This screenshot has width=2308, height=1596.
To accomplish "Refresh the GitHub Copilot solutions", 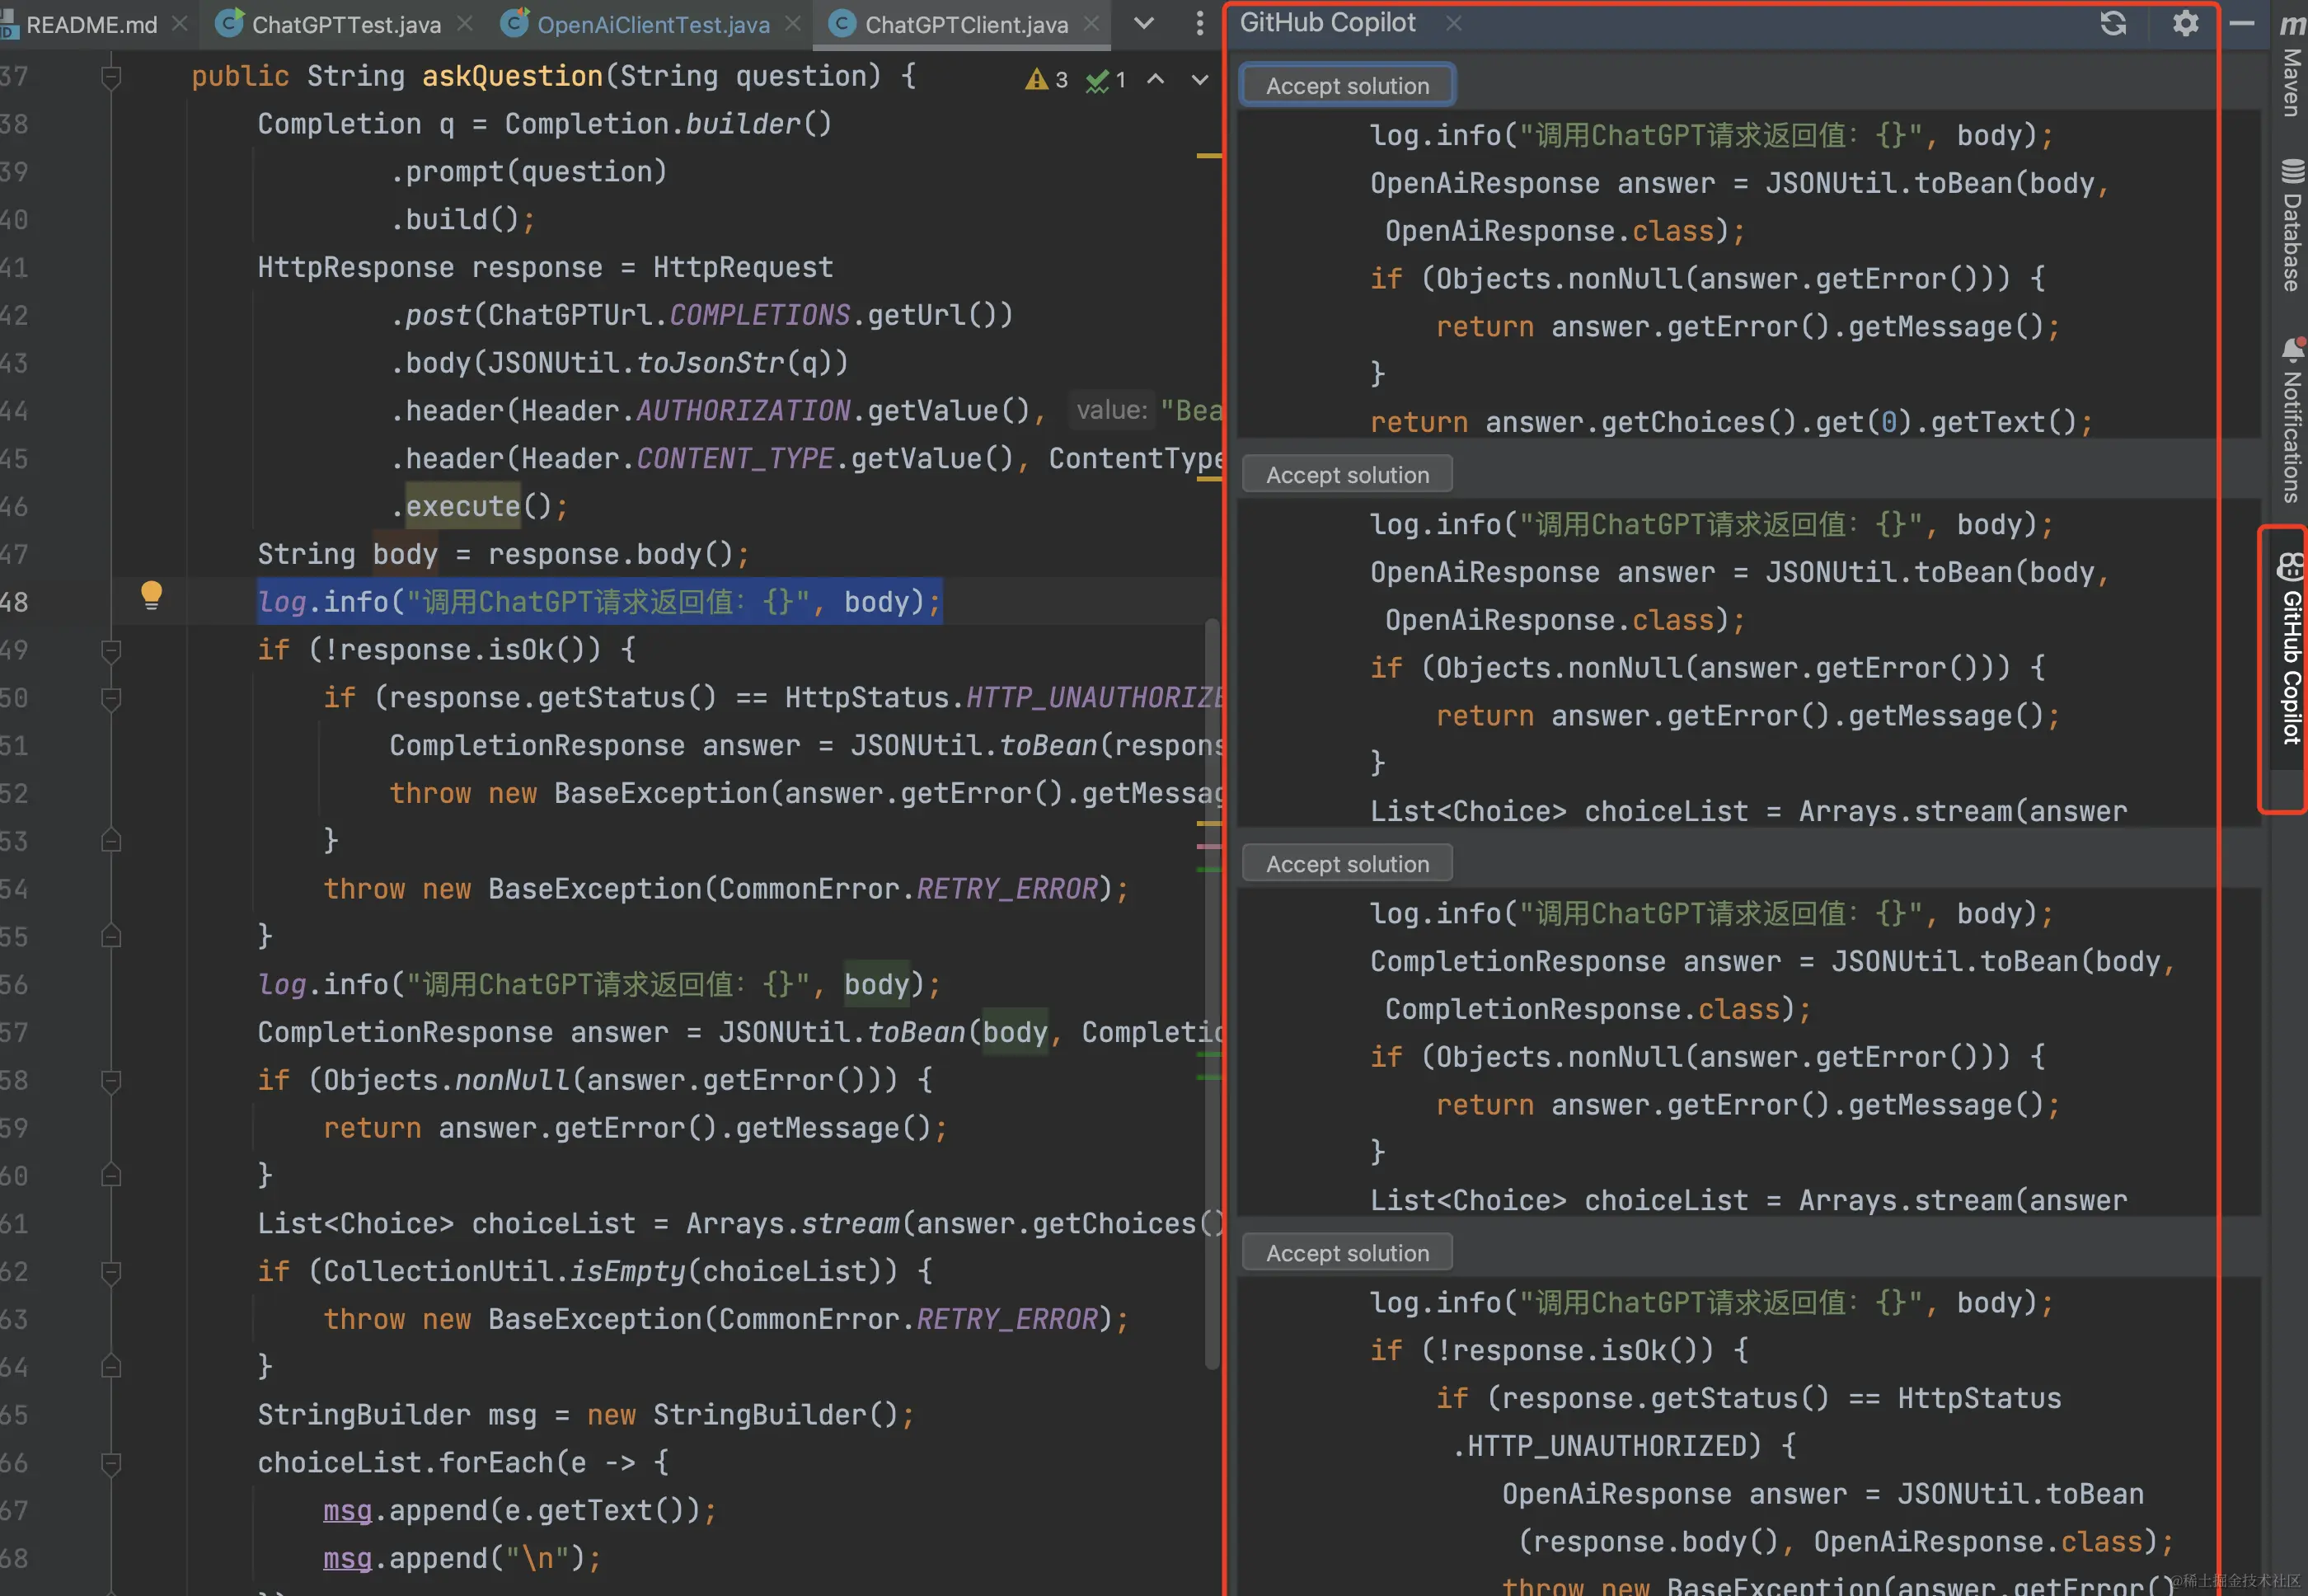I will click(2113, 23).
